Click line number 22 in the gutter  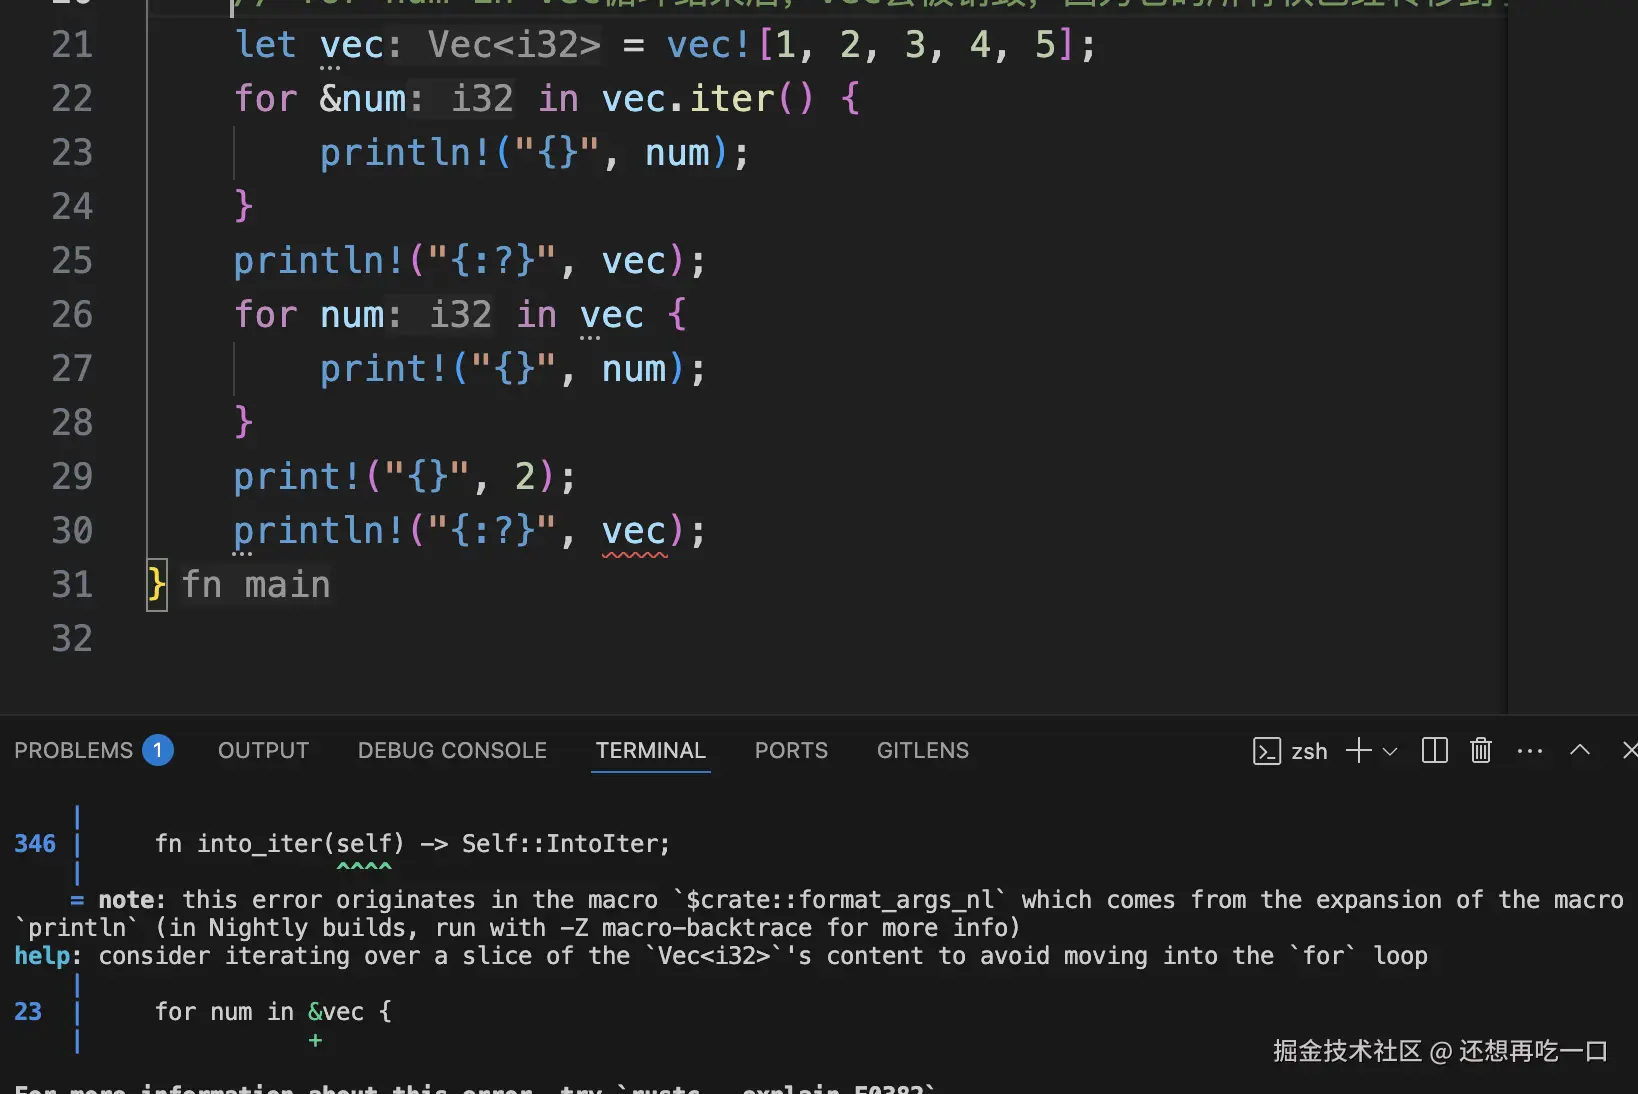click(x=72, y=99)
